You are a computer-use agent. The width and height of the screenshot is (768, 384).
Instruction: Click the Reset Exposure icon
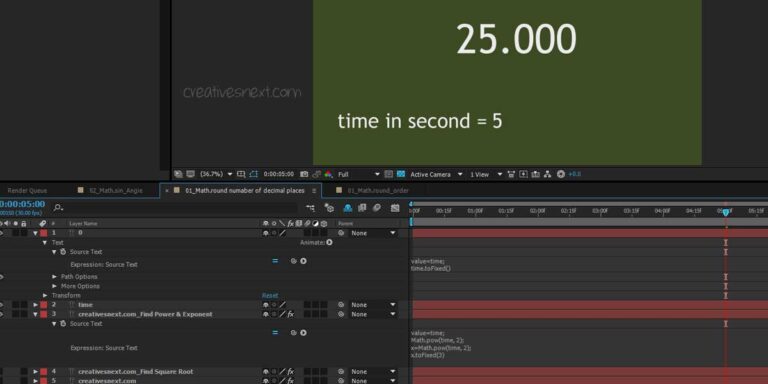click(x=561, y=174)
